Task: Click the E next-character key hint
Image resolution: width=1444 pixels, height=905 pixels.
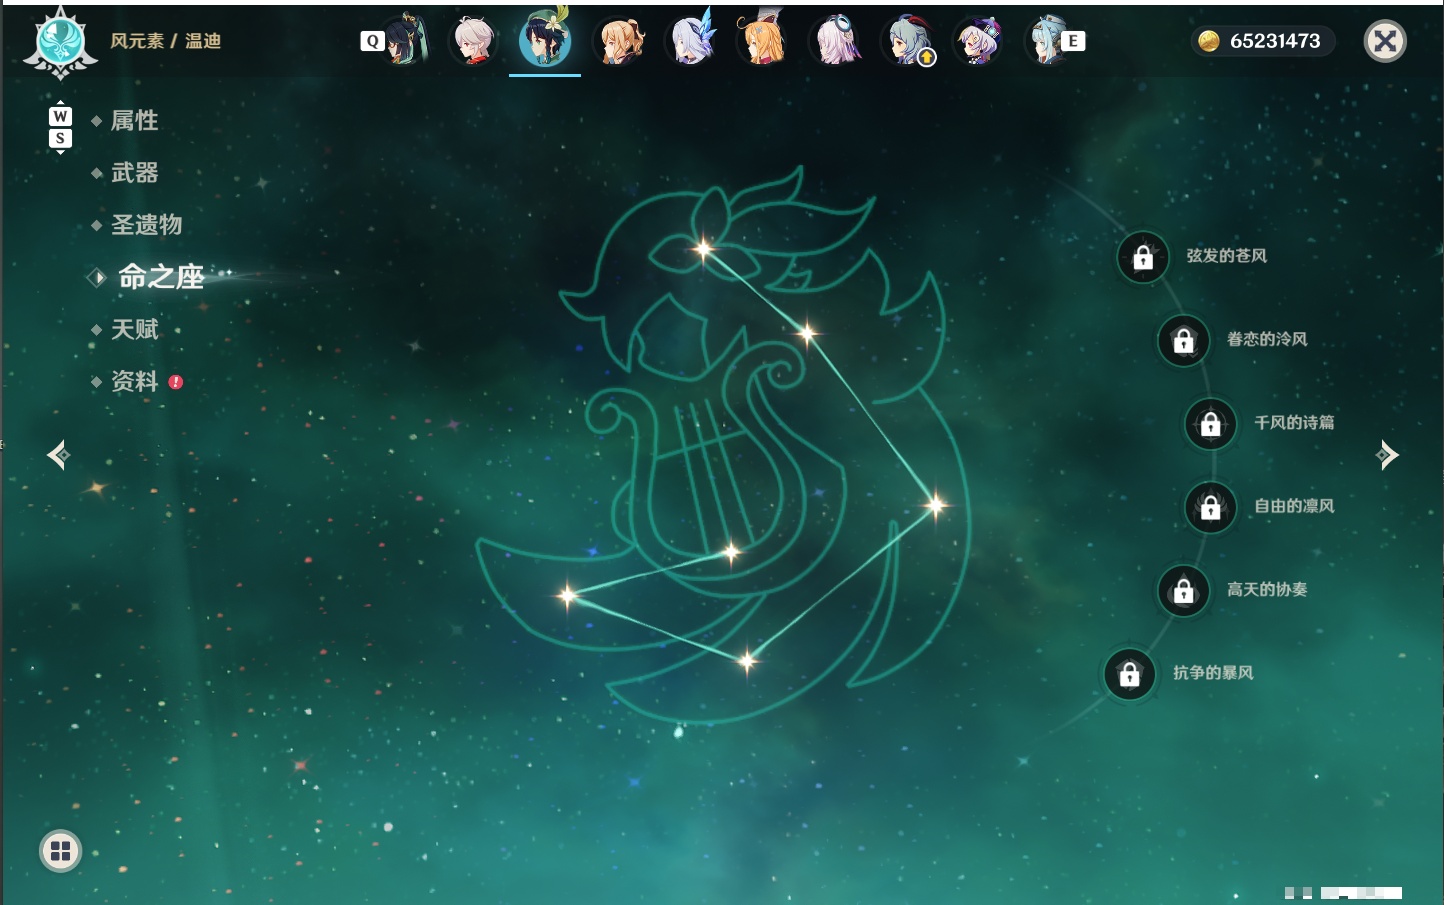Action: [1073, 41]
